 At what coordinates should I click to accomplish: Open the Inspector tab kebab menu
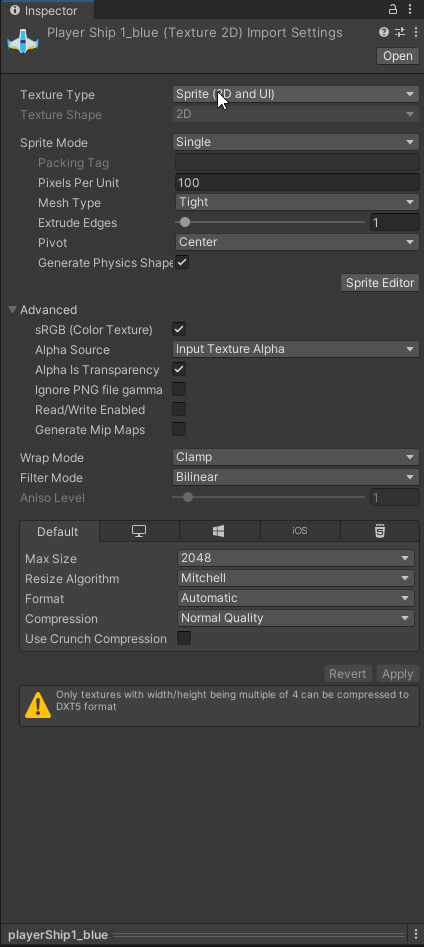click(412, 10)
